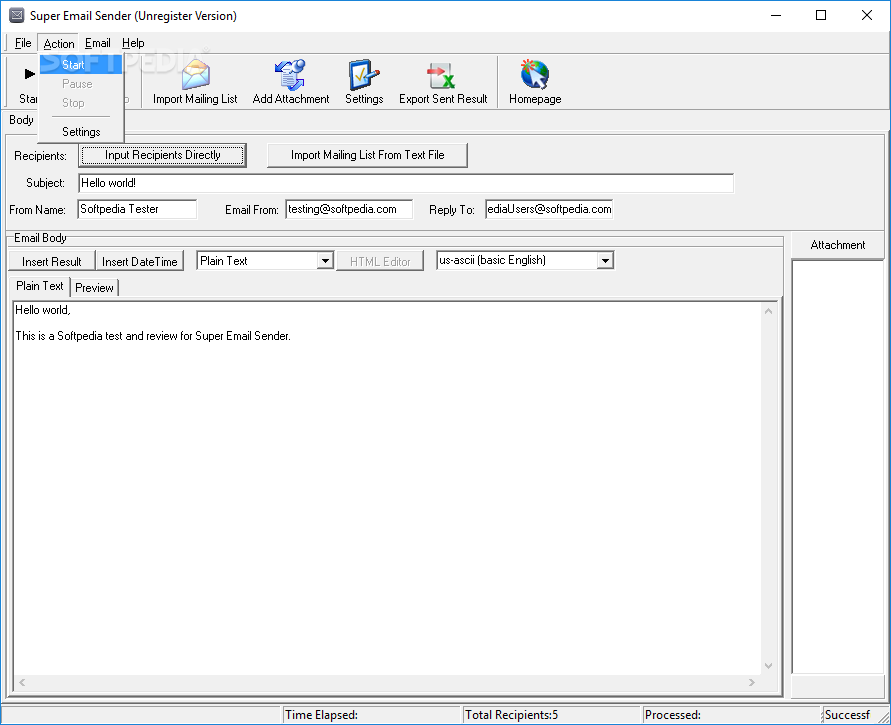
Task: Open the Email menu
Action: point(98,43)
